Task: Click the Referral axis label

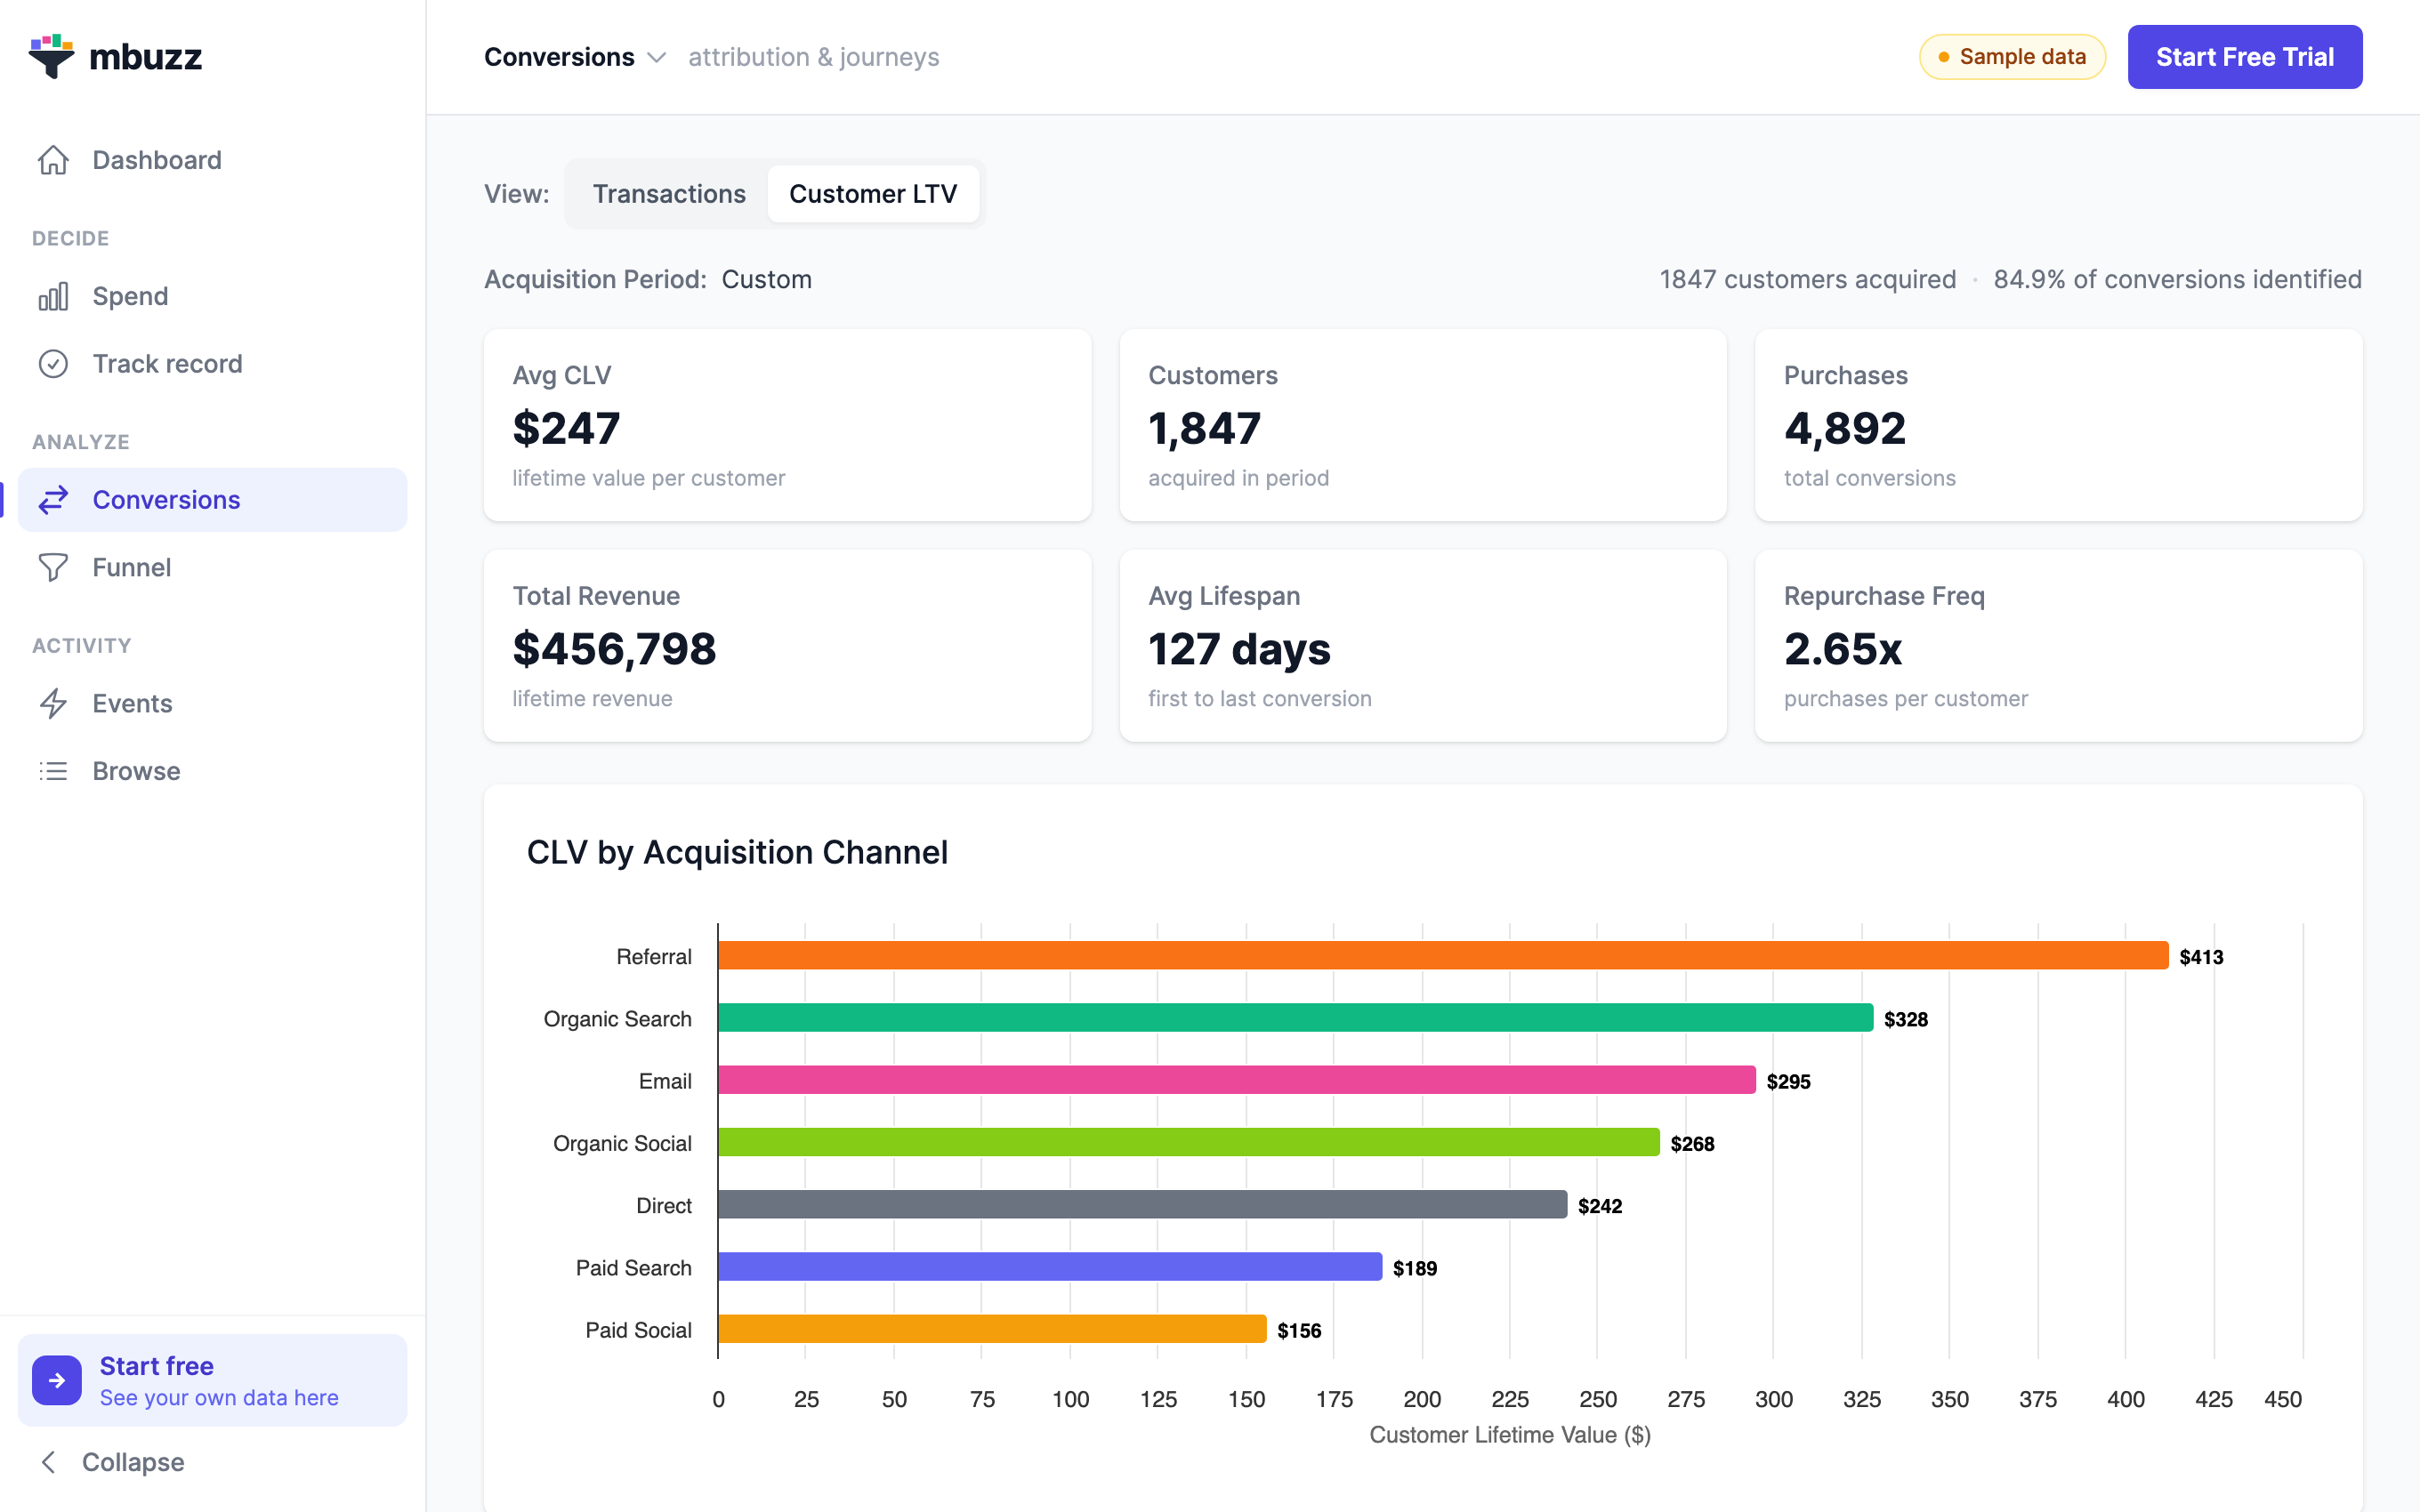Action: (654, 957)
